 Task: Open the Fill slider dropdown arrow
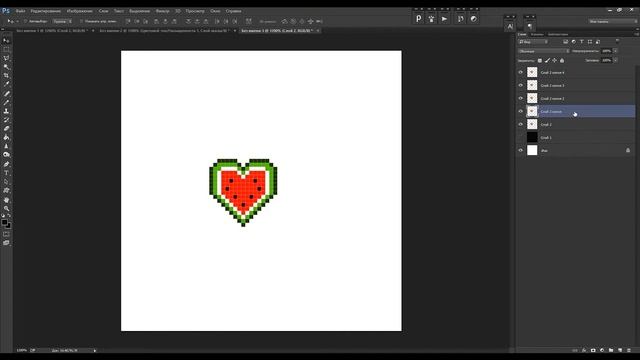click(x=616, y=60)
